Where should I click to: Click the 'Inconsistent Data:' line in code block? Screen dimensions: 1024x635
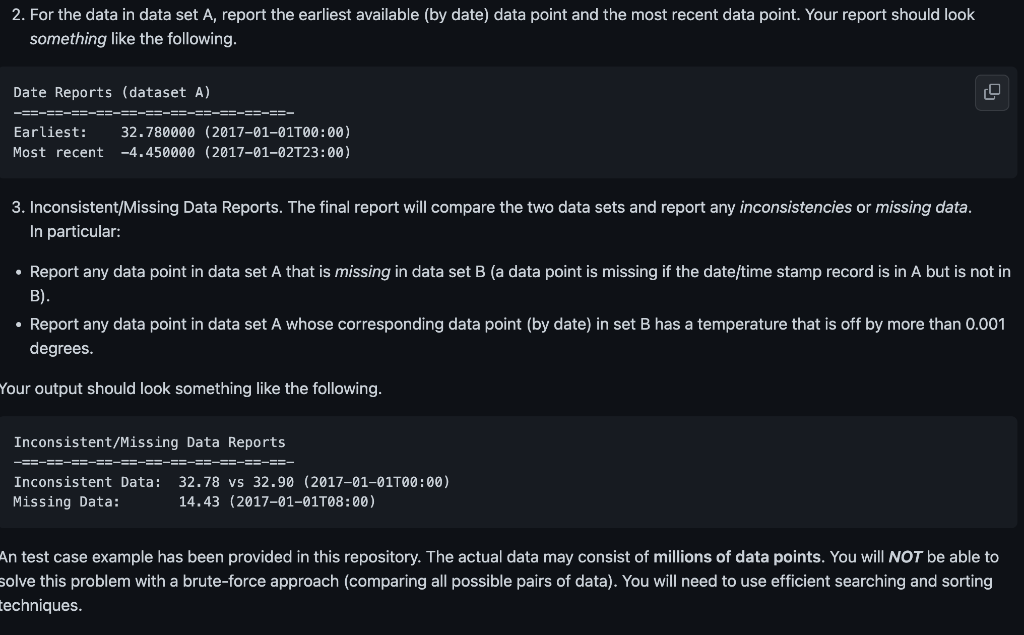click(x=232, y=482)
